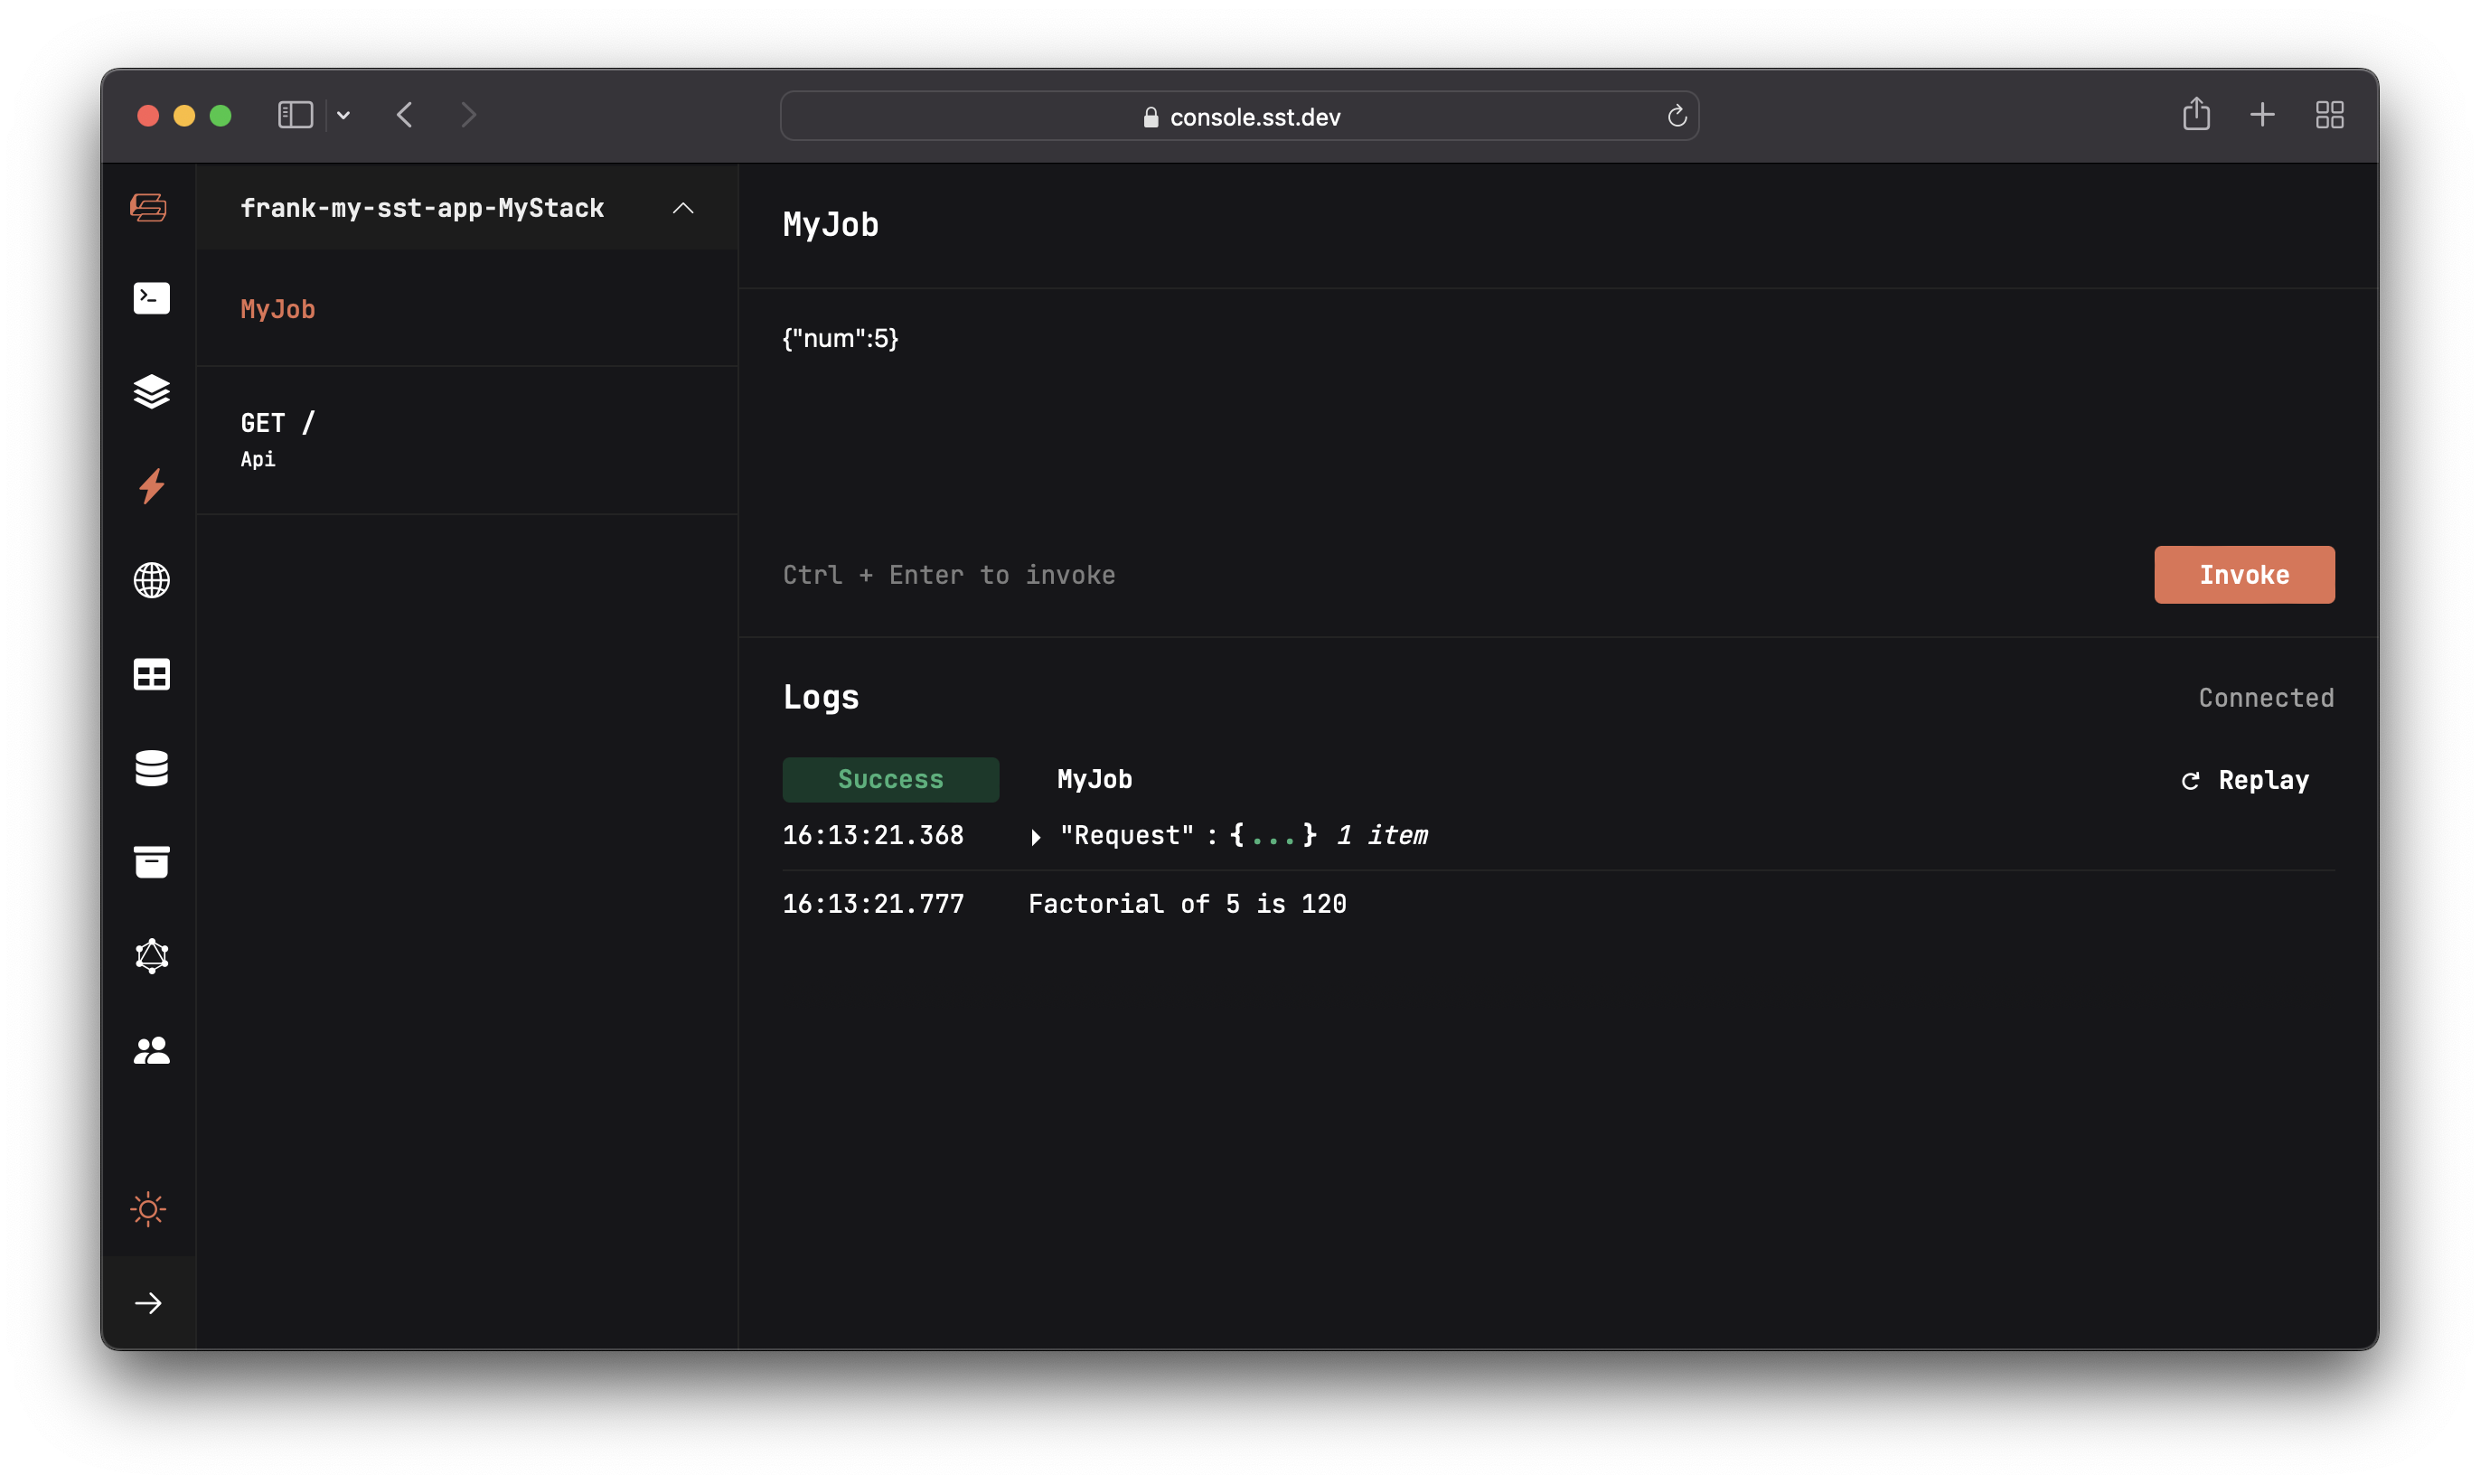Screen dimensions: 2480x1484
Task: Open the Cognito users panel icon
Action: [150, 1050]
